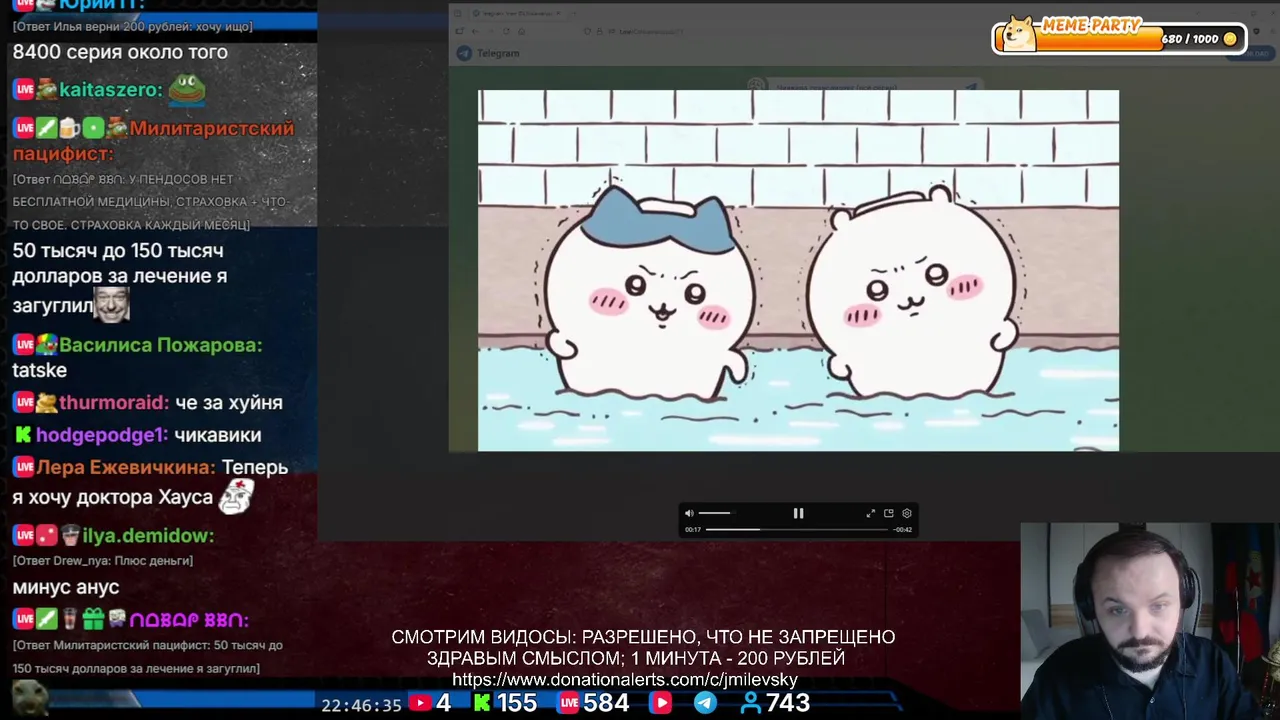The image size is (1280, 720).
Task: Click the red play icon in status bar
Action: [x=661, y=703]
